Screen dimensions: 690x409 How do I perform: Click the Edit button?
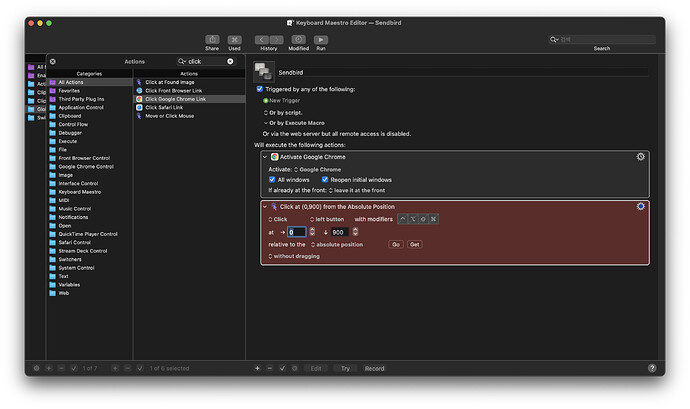click(x=316, y=368)
